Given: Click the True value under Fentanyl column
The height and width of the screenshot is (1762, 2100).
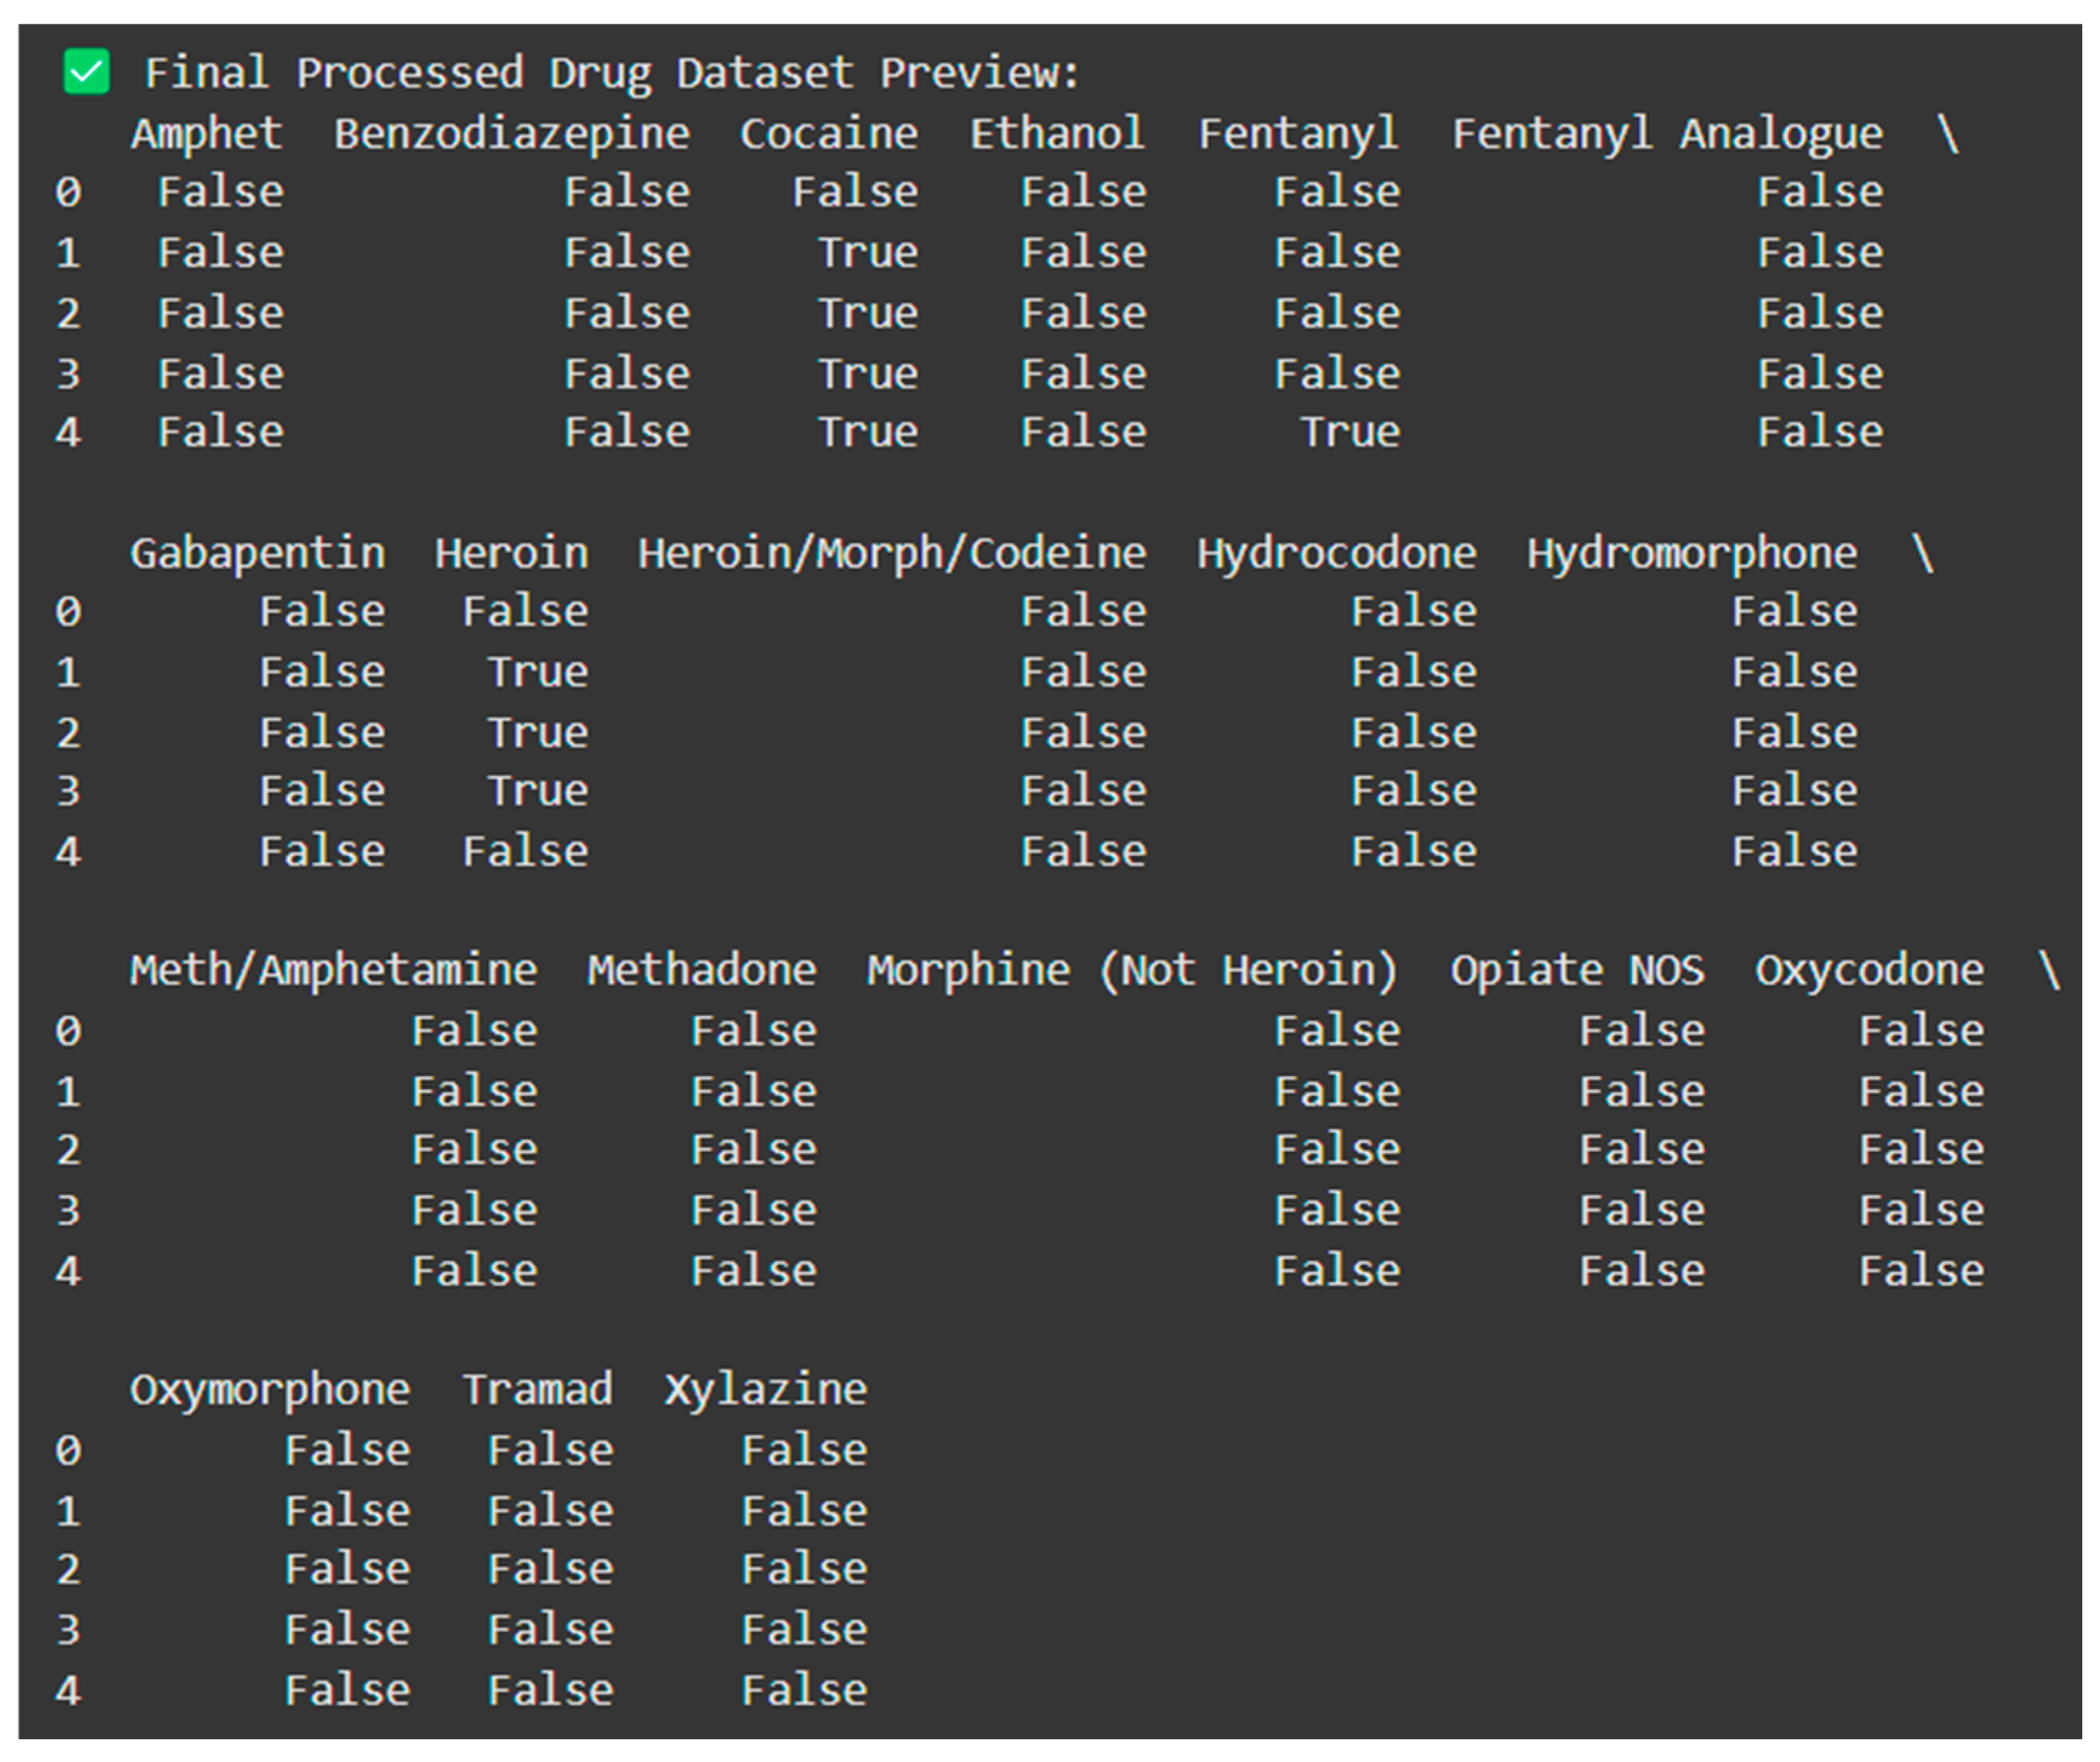Looking at the screenshot, I should [x=1349, y=433].
